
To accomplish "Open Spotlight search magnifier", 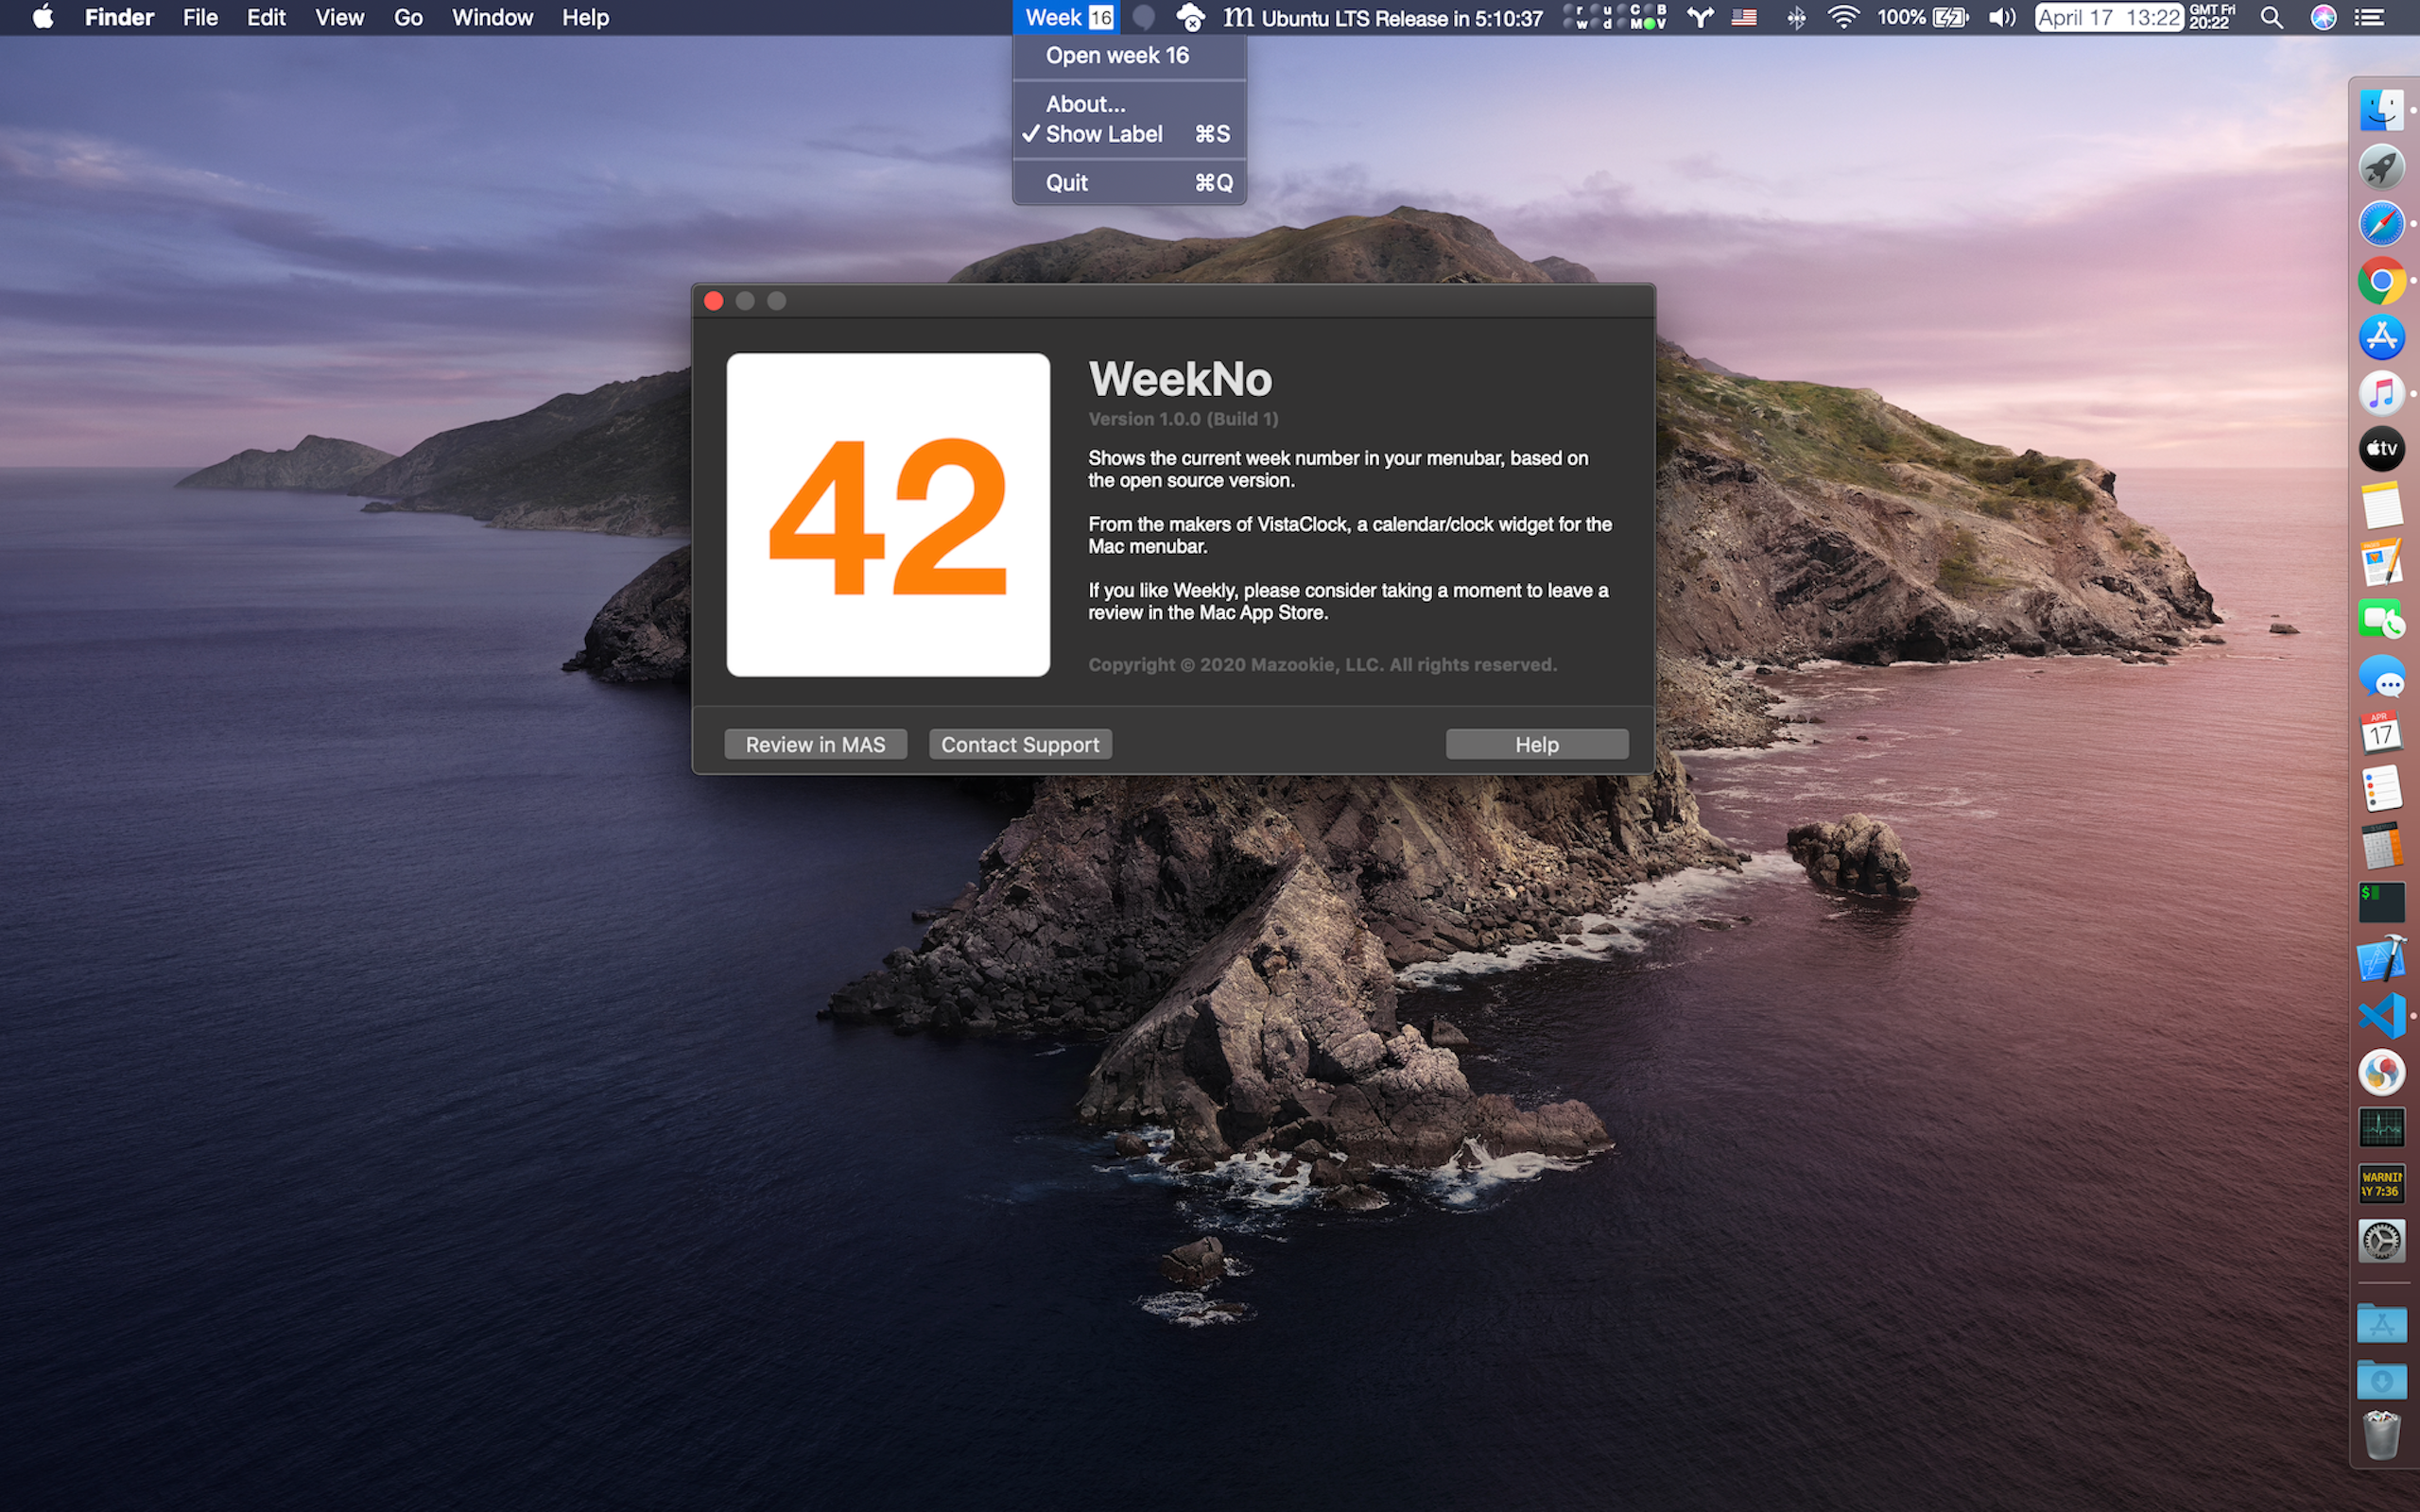I will (x=2271, y=17).
